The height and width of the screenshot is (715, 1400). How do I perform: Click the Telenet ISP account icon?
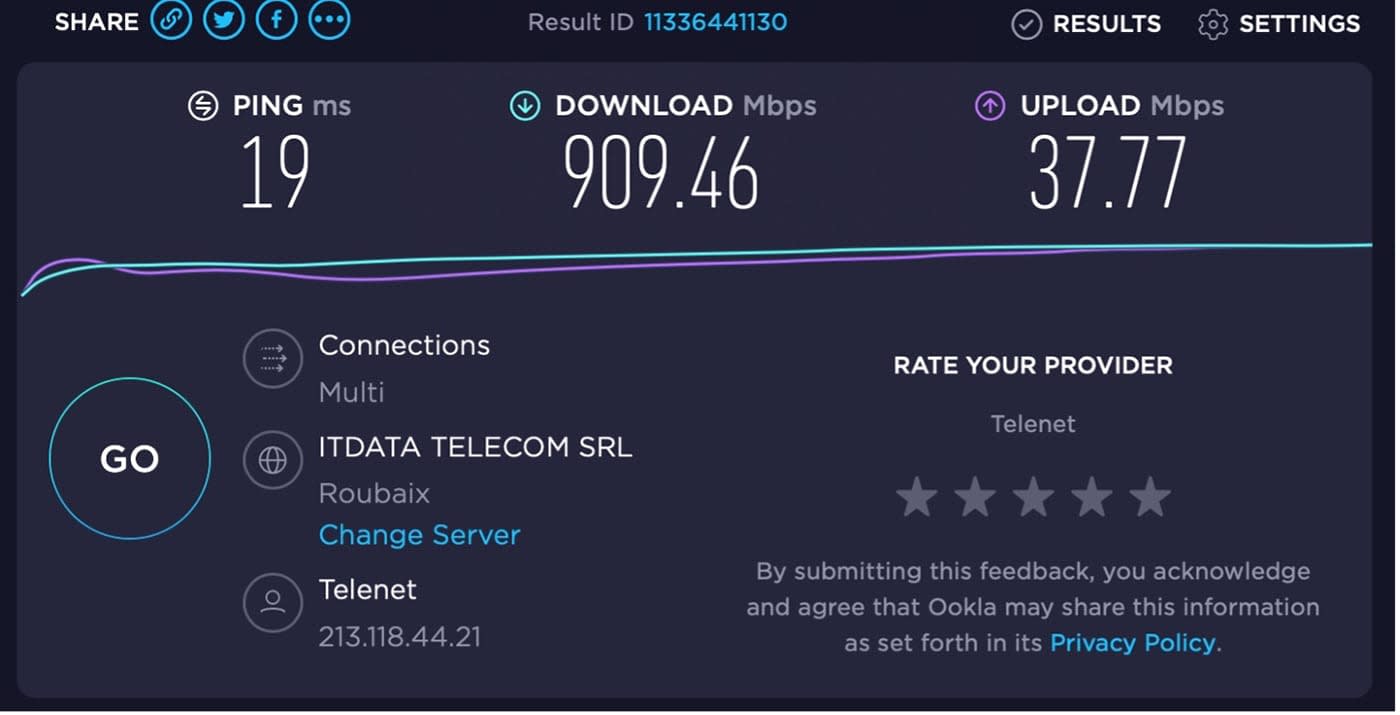tap(272, 603)
